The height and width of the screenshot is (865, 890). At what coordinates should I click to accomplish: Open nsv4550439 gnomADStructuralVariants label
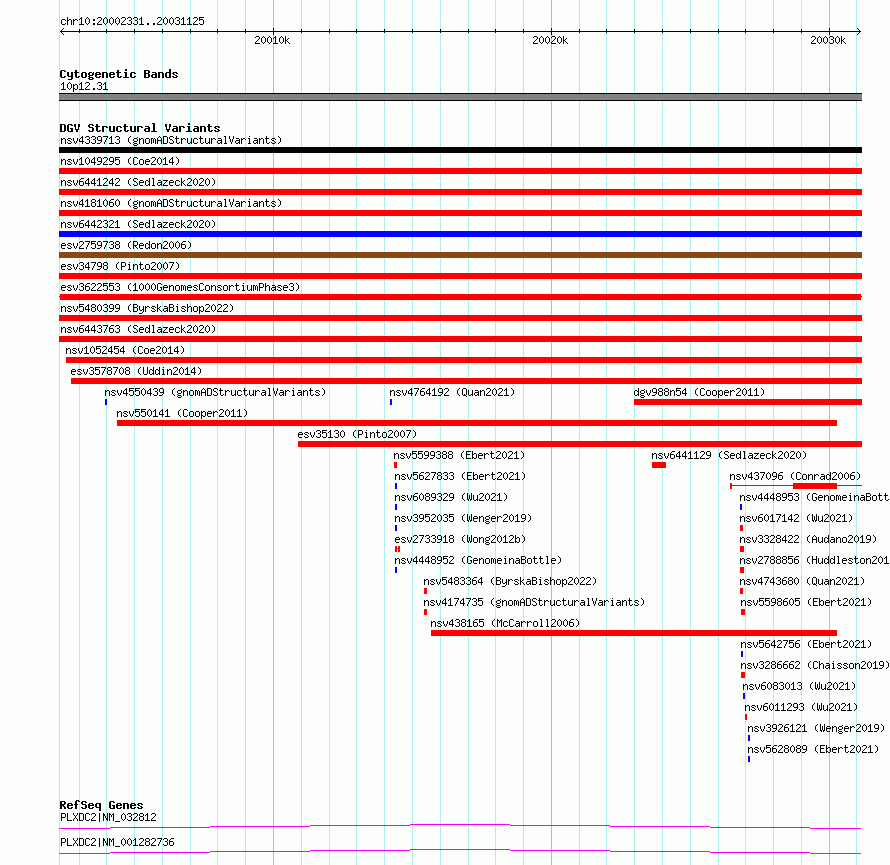click(215, 392)
